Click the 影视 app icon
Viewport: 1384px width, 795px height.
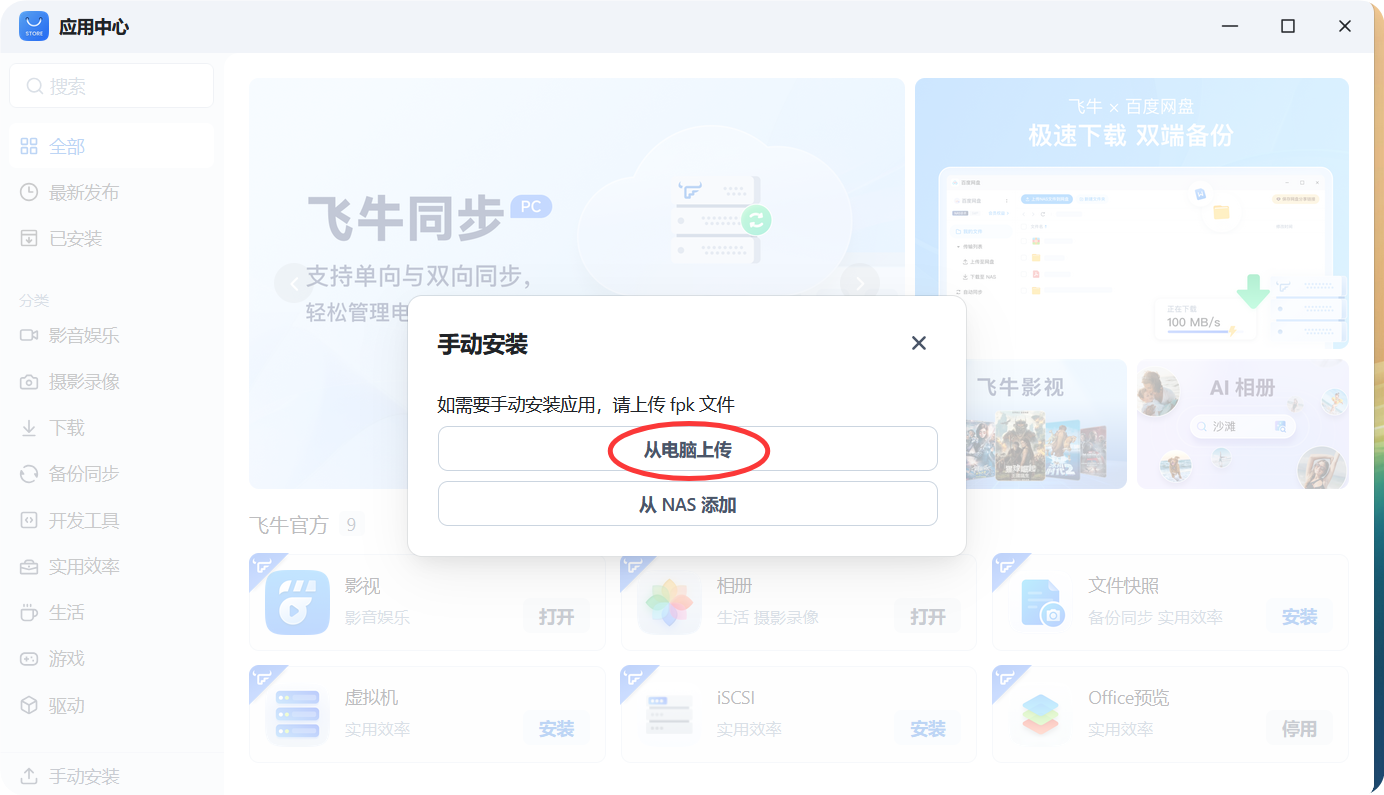click(x=296, y=602)
